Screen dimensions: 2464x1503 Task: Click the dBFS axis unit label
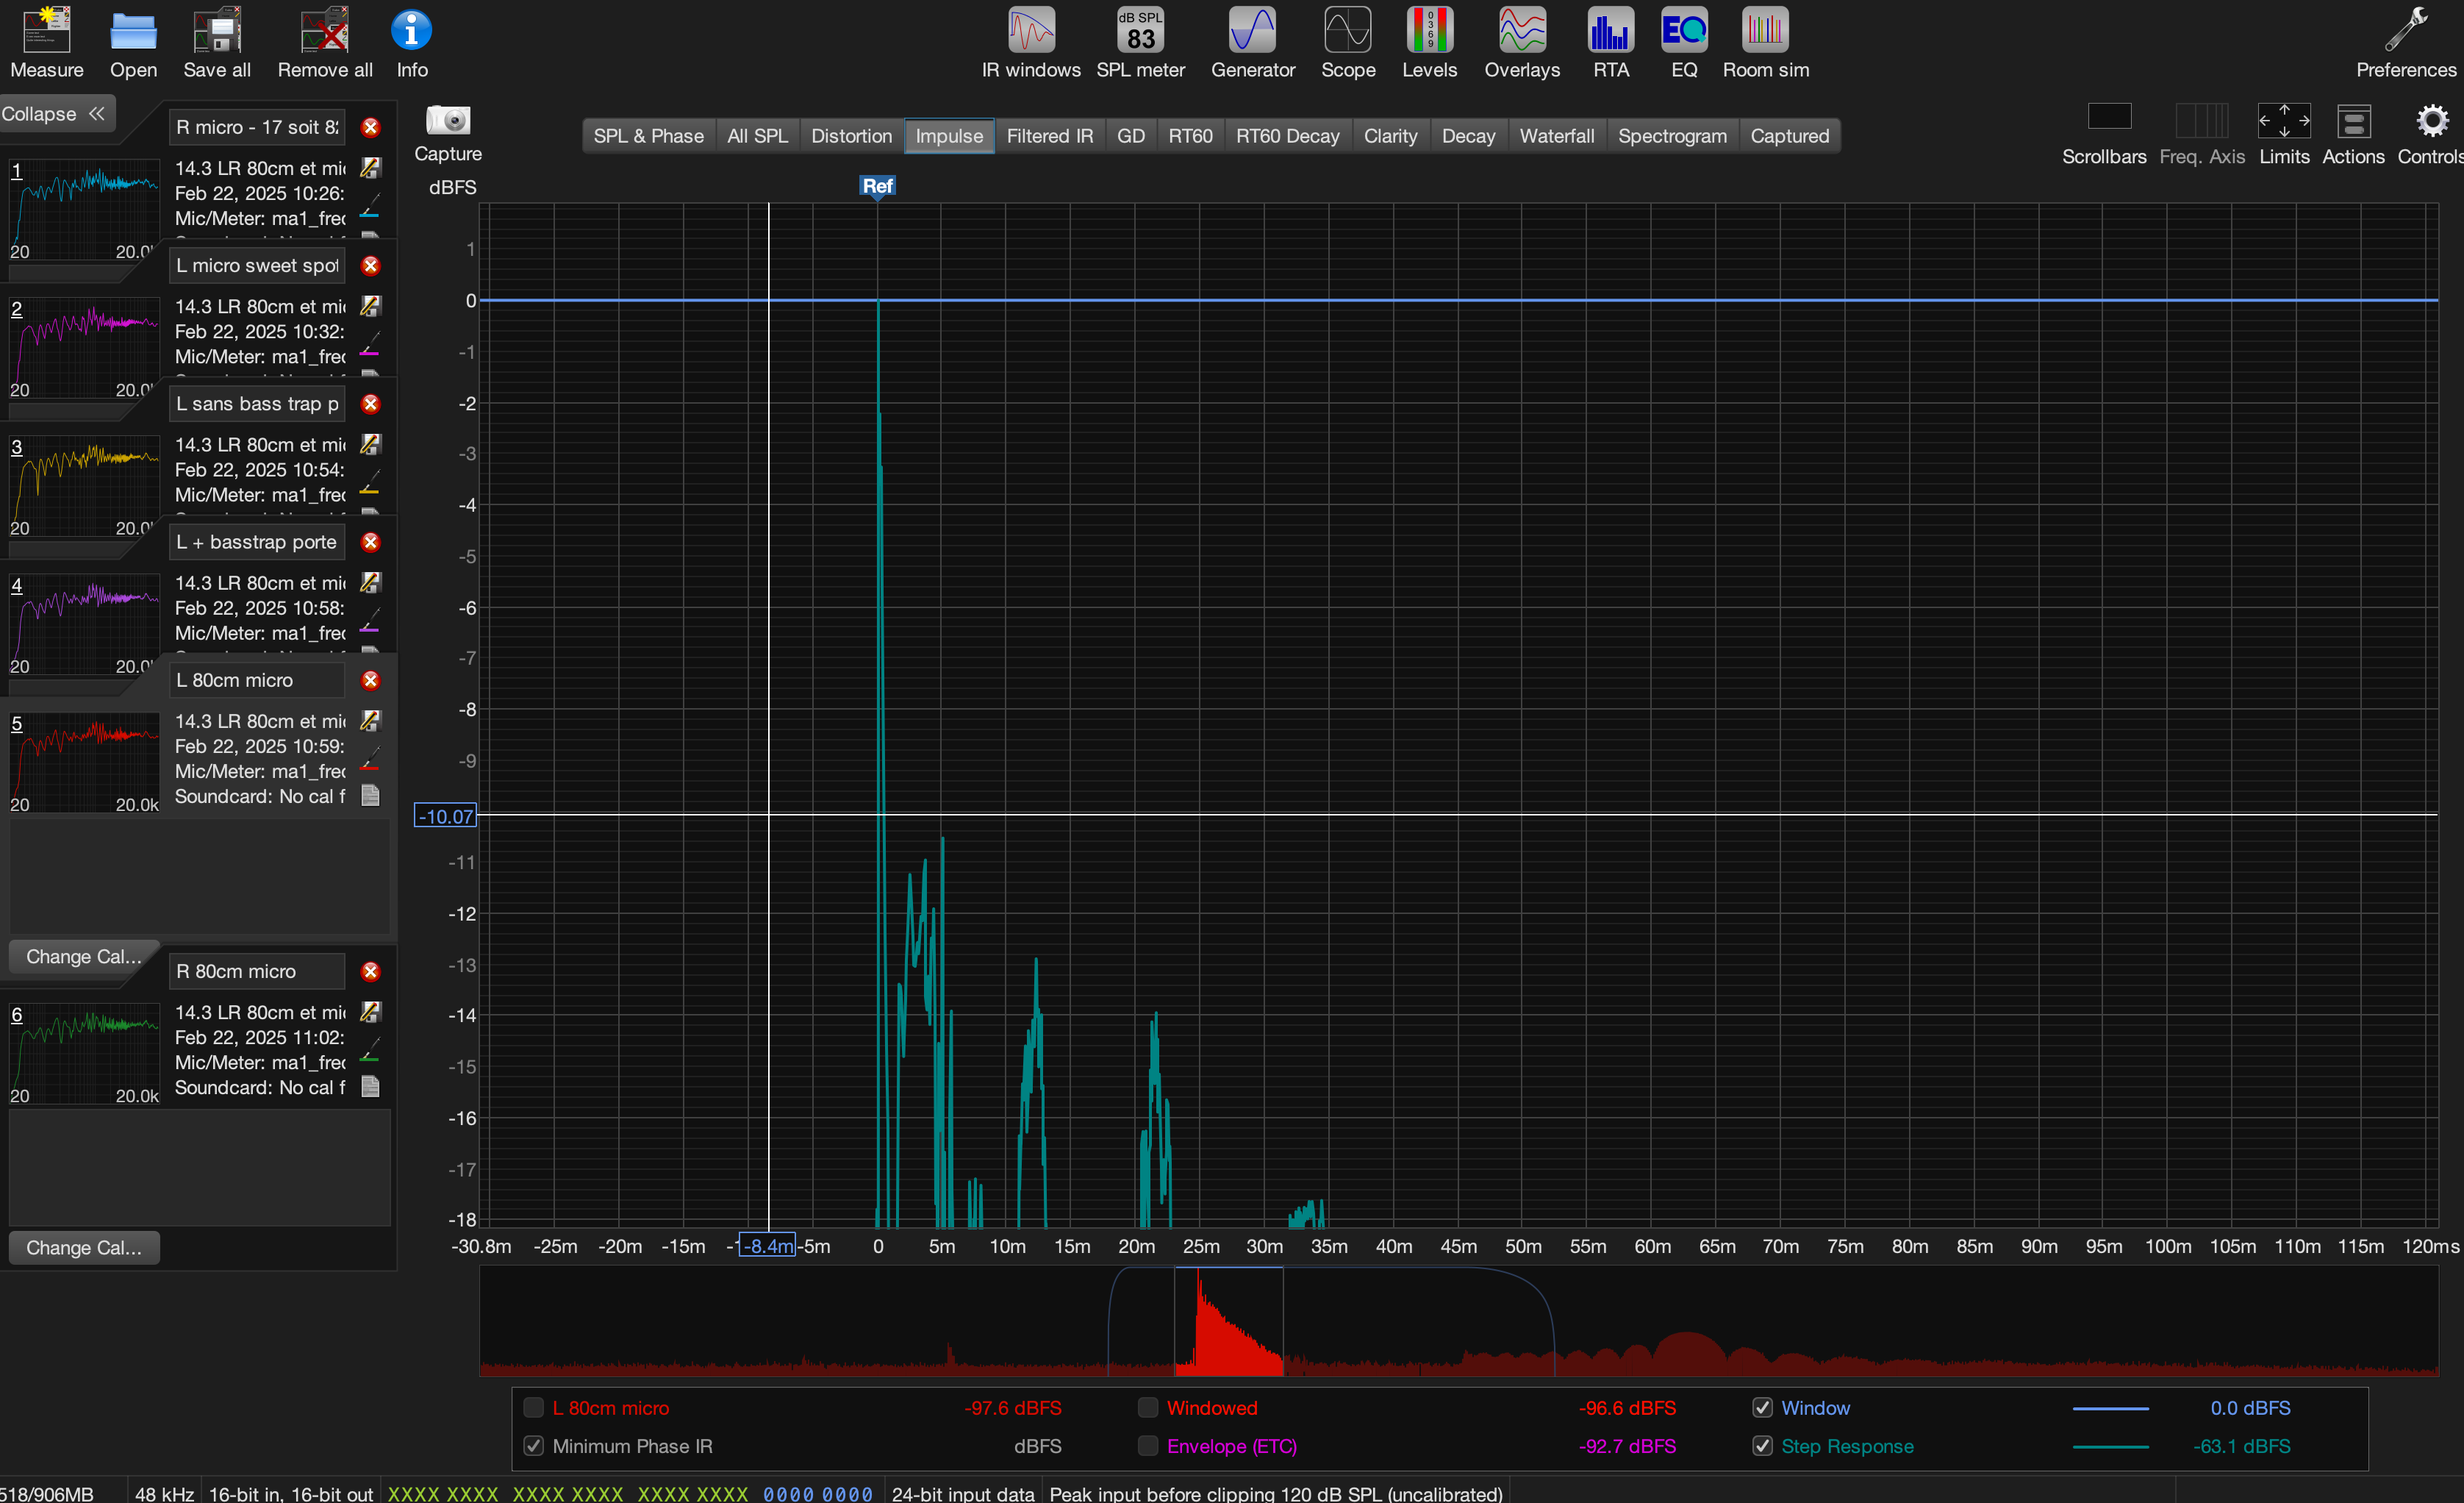click(452, 187)
